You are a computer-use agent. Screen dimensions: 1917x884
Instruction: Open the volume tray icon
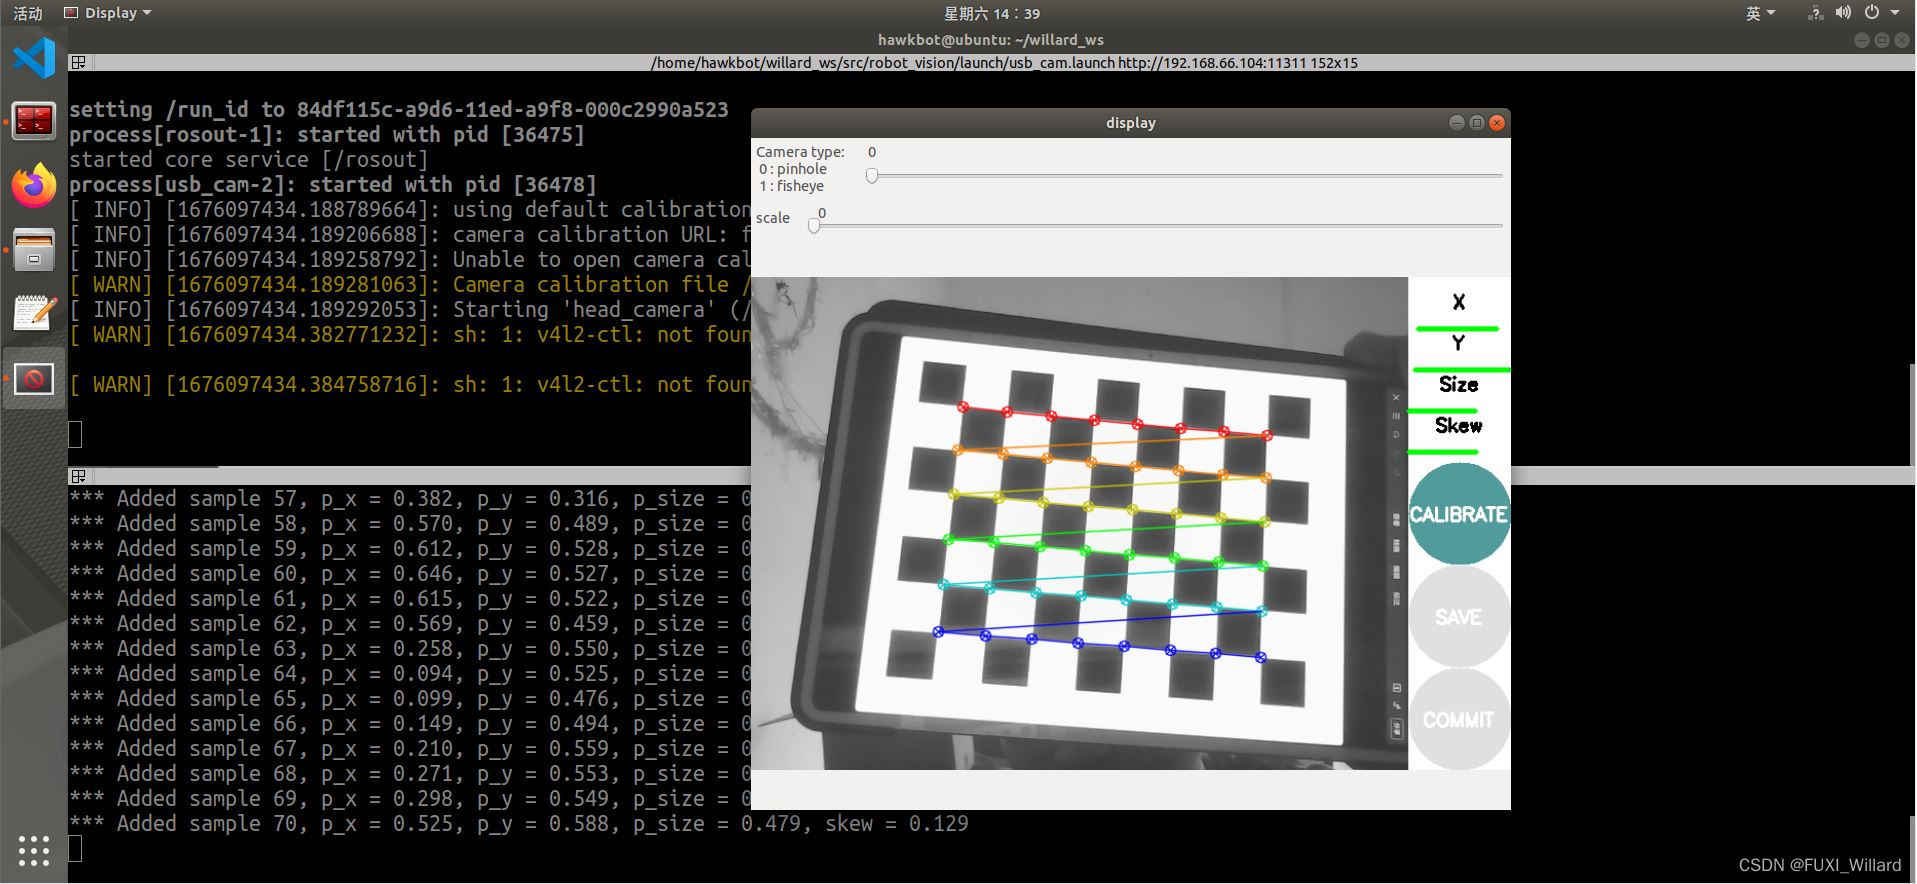(1843, 13)
